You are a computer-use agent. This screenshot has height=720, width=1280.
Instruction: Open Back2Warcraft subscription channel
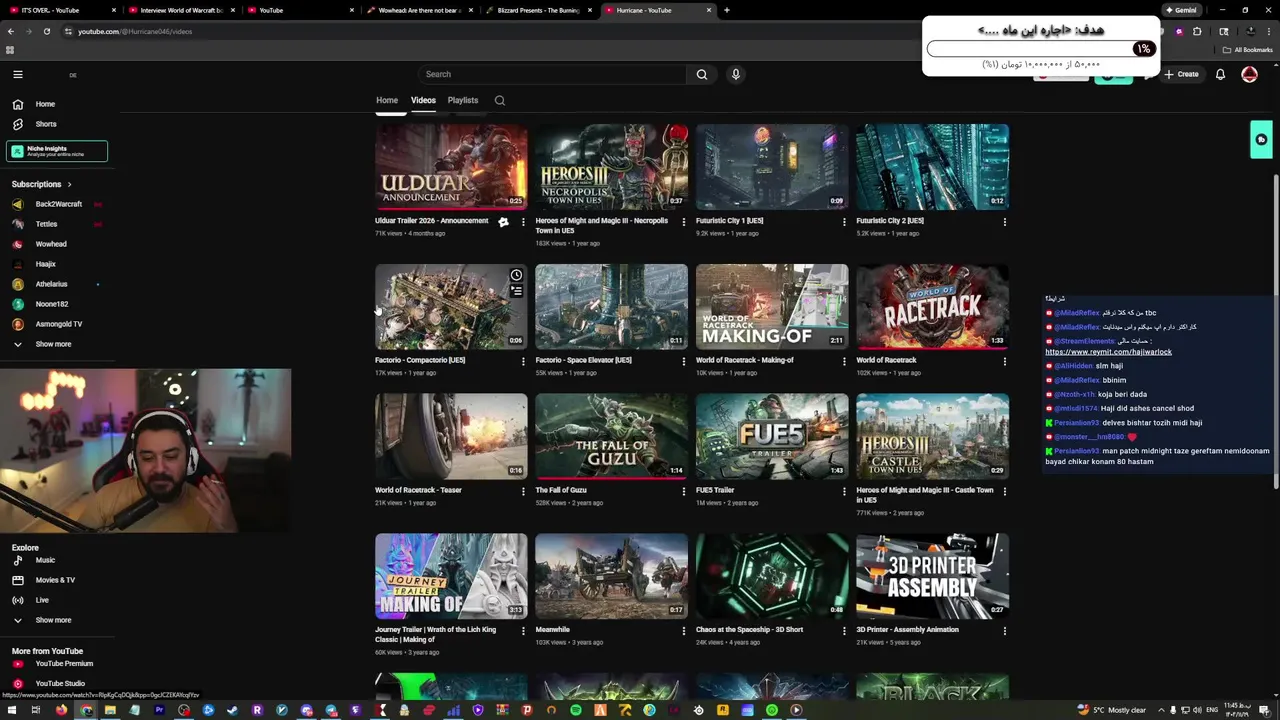click(x=57, y=204)
